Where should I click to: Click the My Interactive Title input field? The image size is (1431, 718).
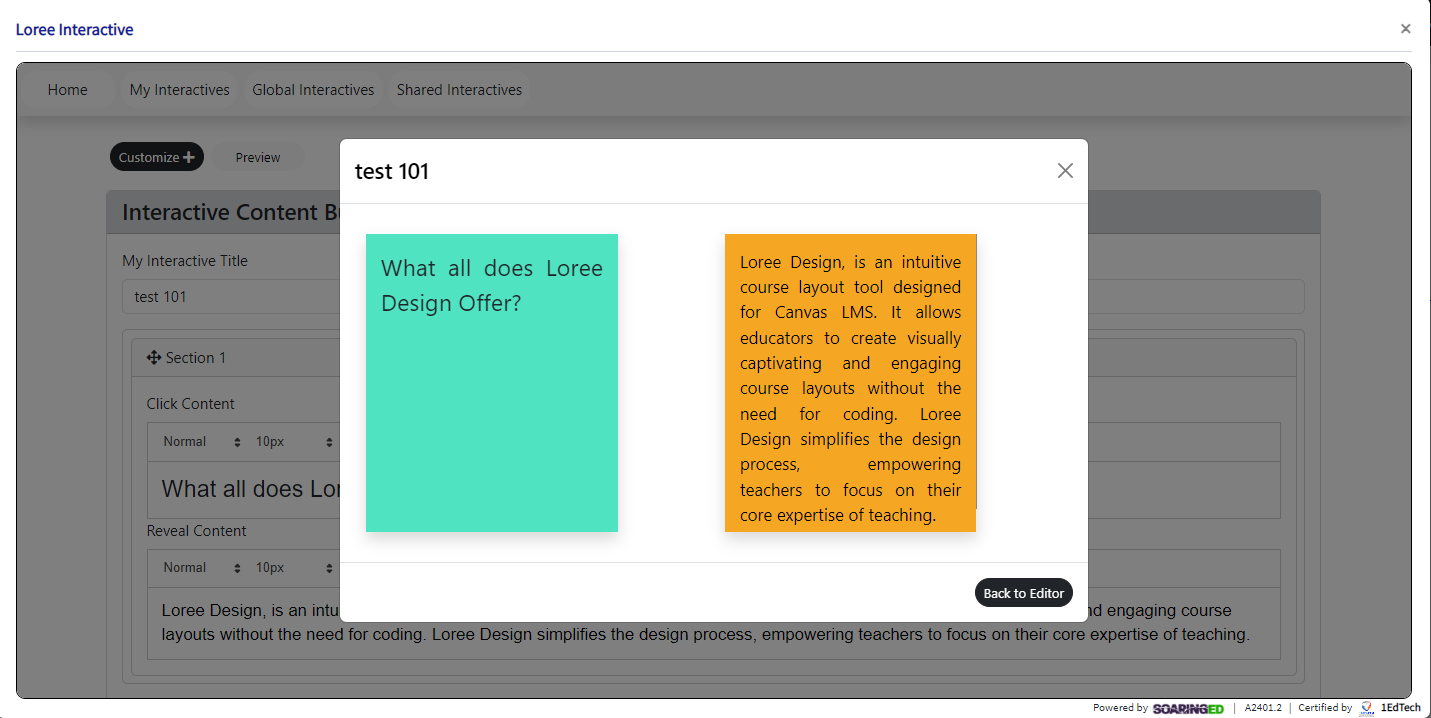(714, 297)
